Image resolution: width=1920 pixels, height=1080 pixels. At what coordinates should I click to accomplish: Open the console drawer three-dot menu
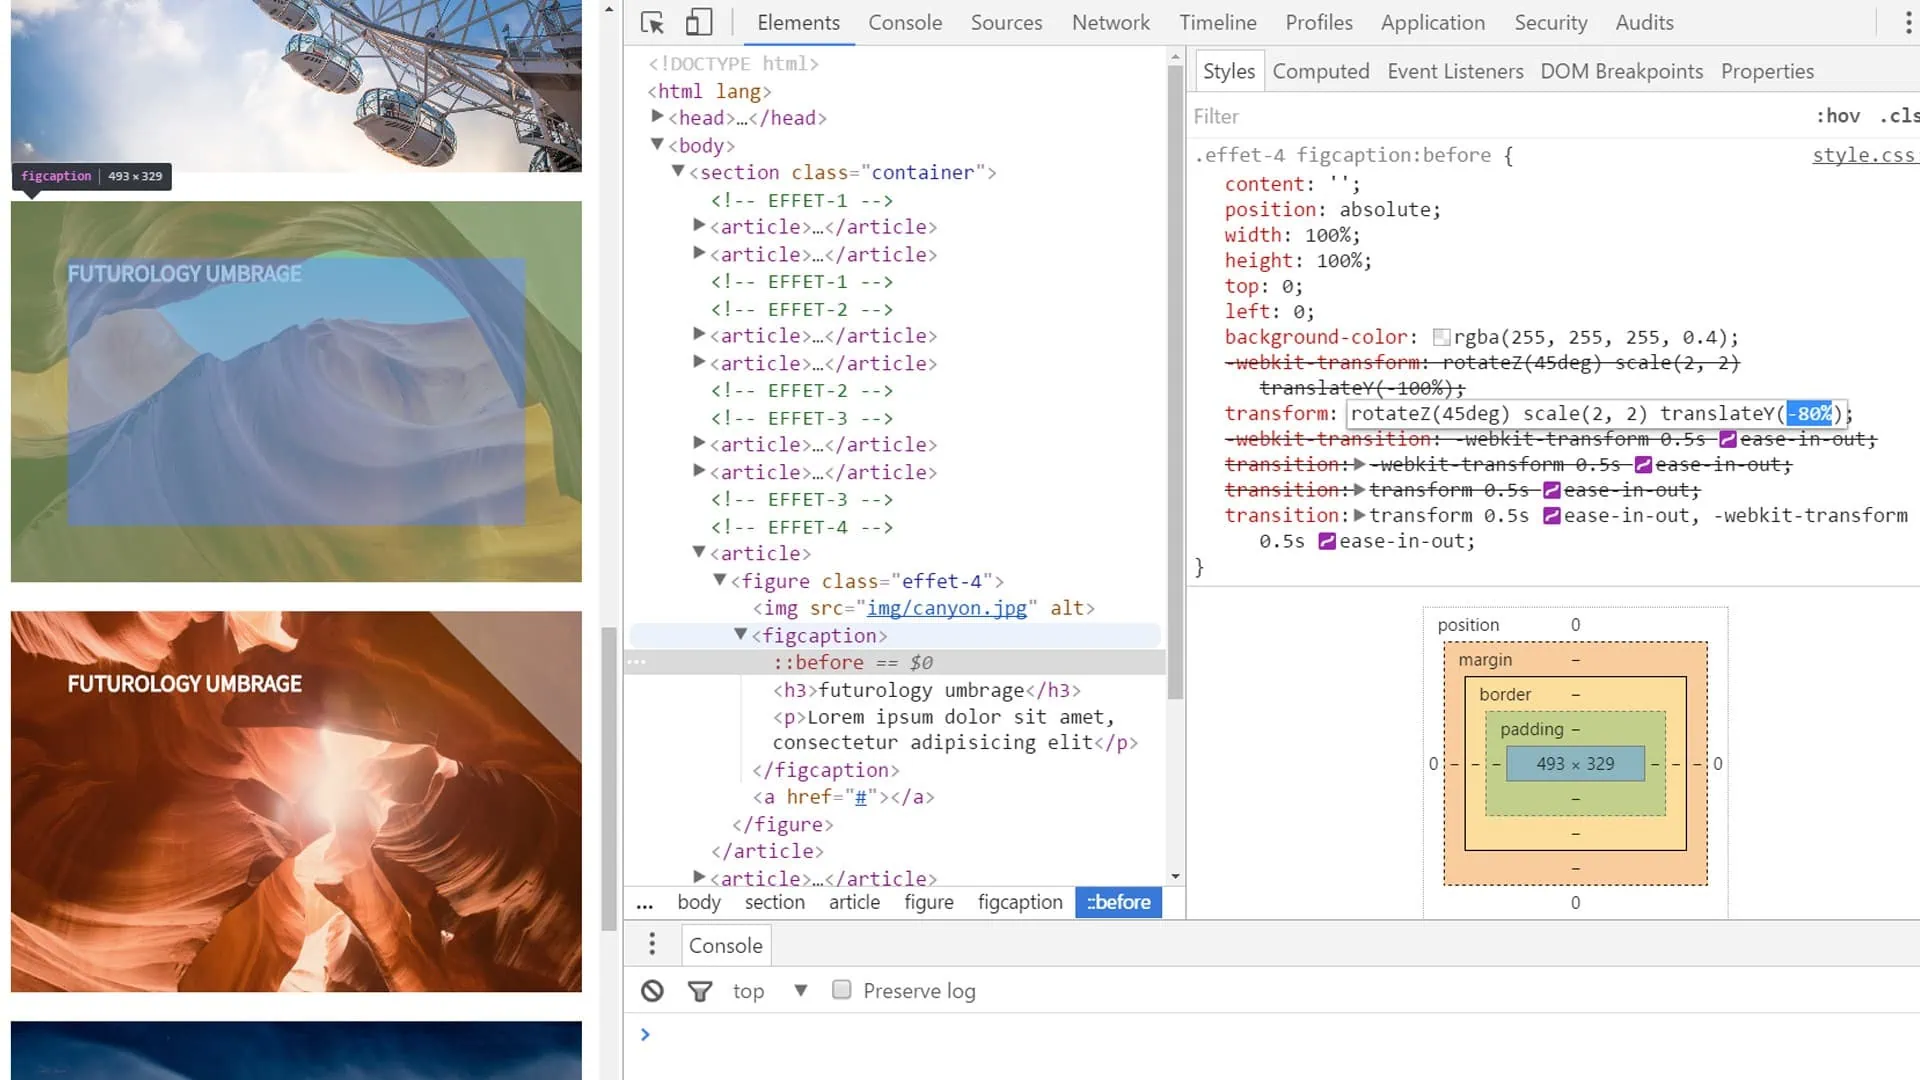[x=652, y=944]
